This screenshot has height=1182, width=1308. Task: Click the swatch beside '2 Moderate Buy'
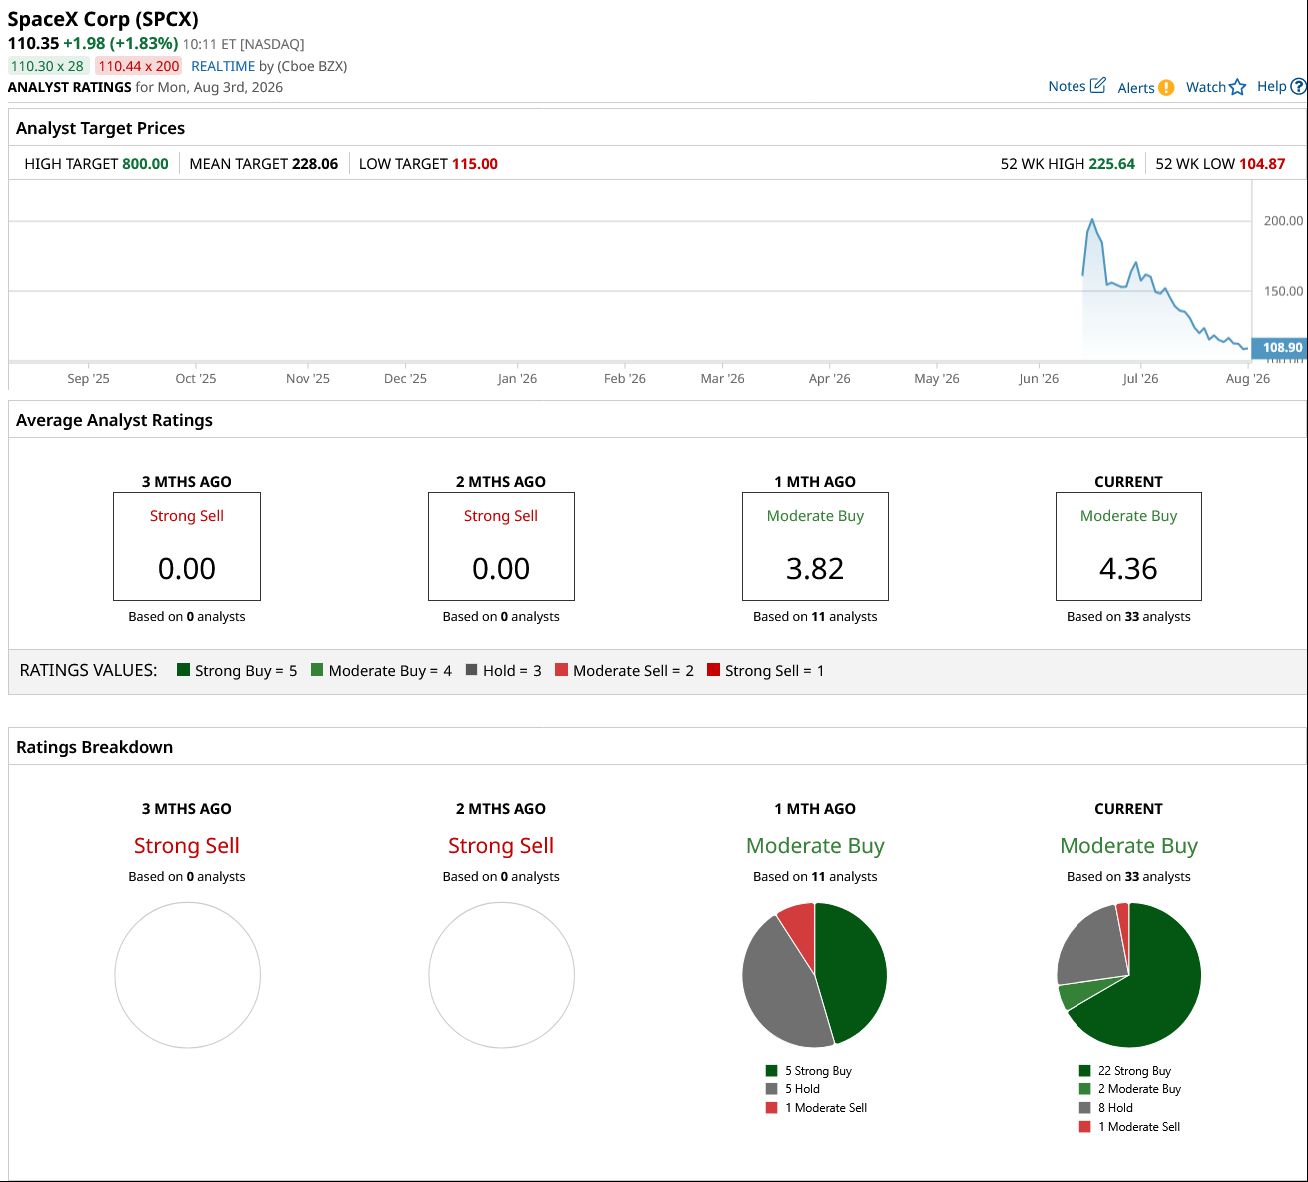point(1085,1089)
